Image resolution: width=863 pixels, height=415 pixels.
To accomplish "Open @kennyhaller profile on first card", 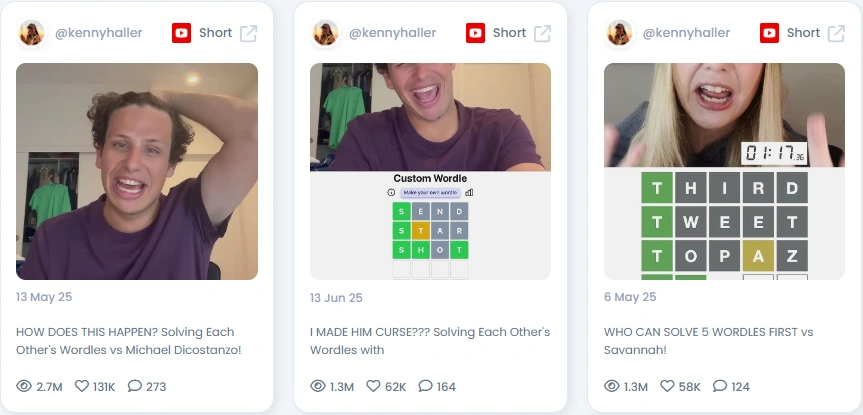I will coord(99,33).
